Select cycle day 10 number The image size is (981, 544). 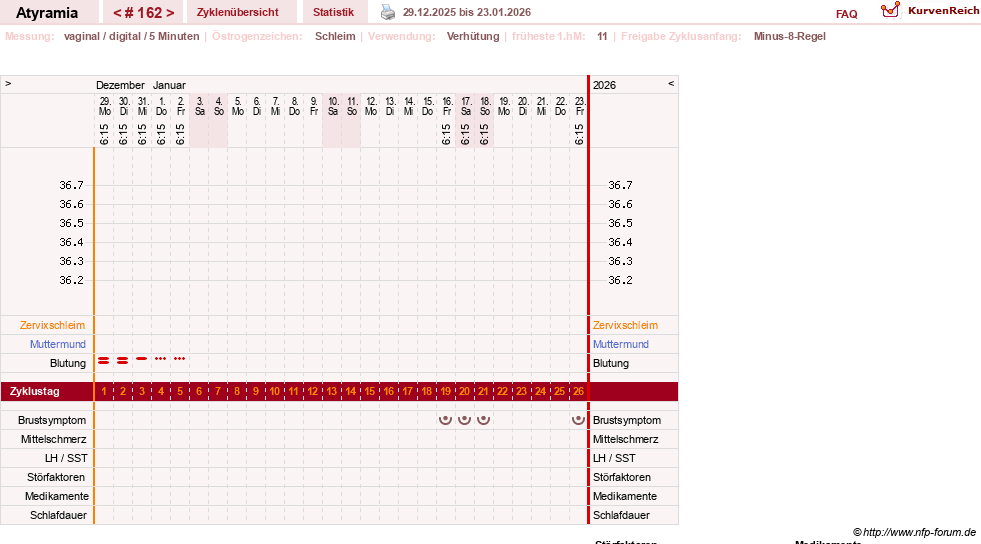pos(275,391)
